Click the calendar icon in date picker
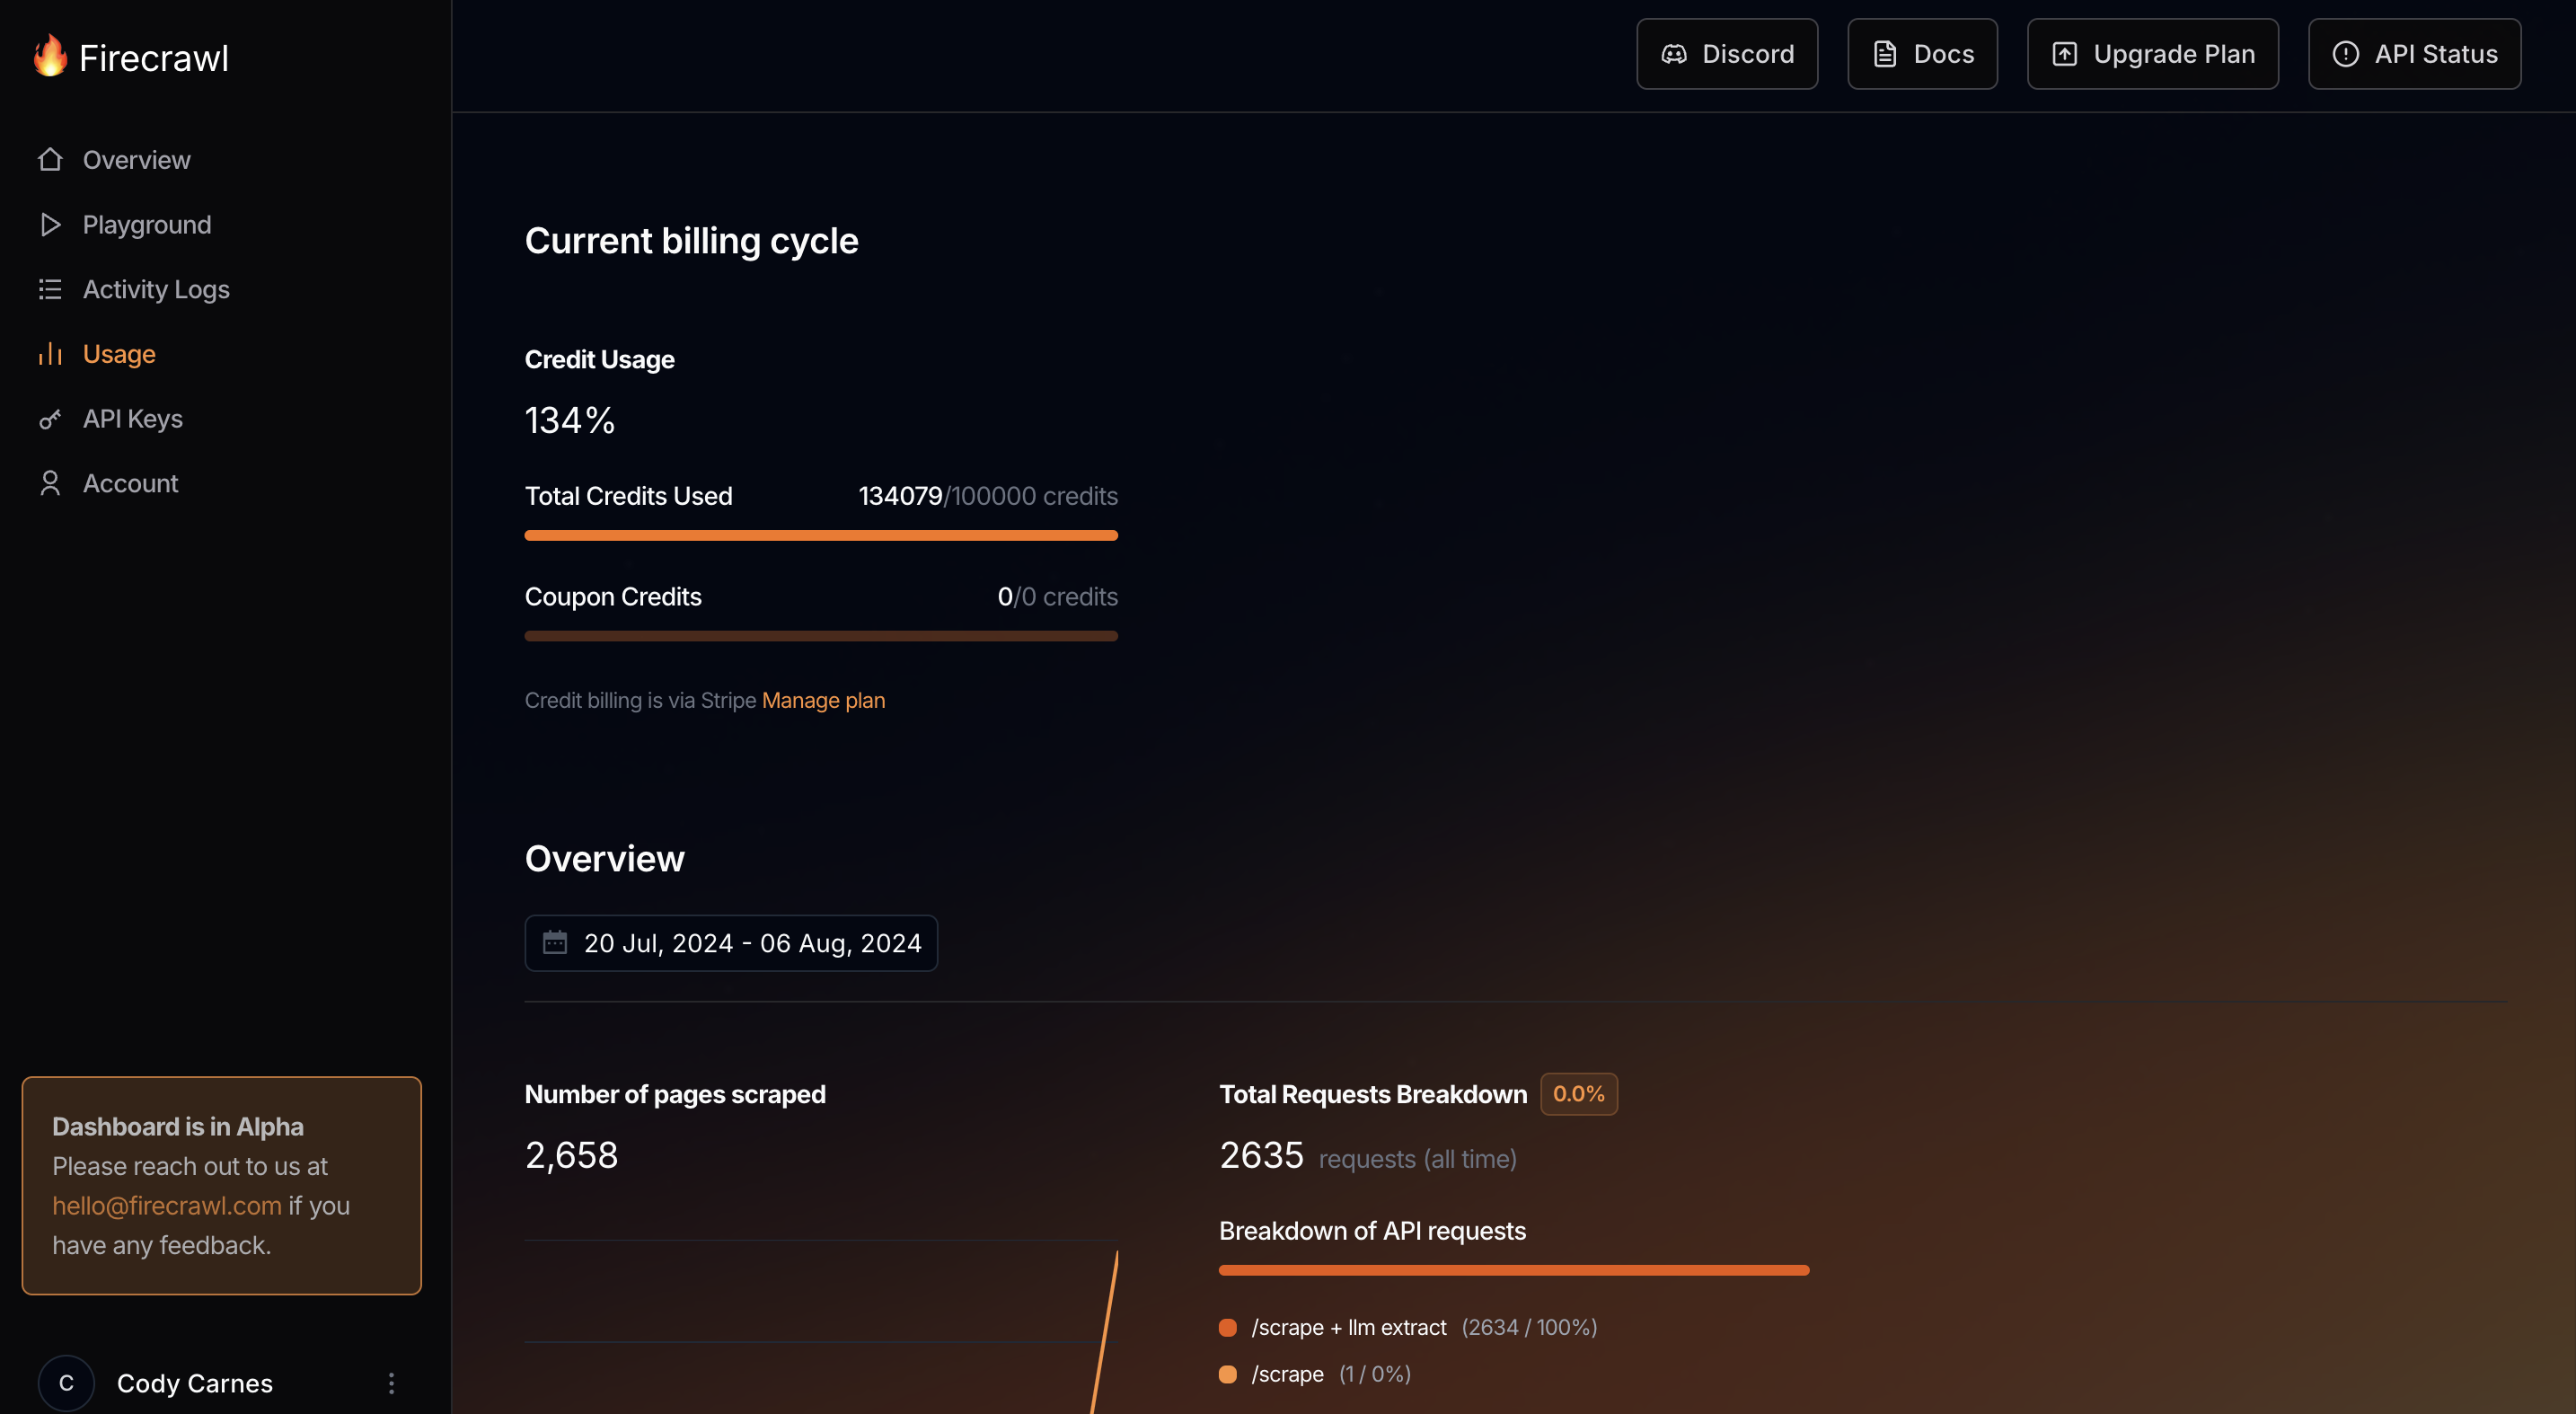The width and height of the screenshot is (2576, 1414). point(555,942)
